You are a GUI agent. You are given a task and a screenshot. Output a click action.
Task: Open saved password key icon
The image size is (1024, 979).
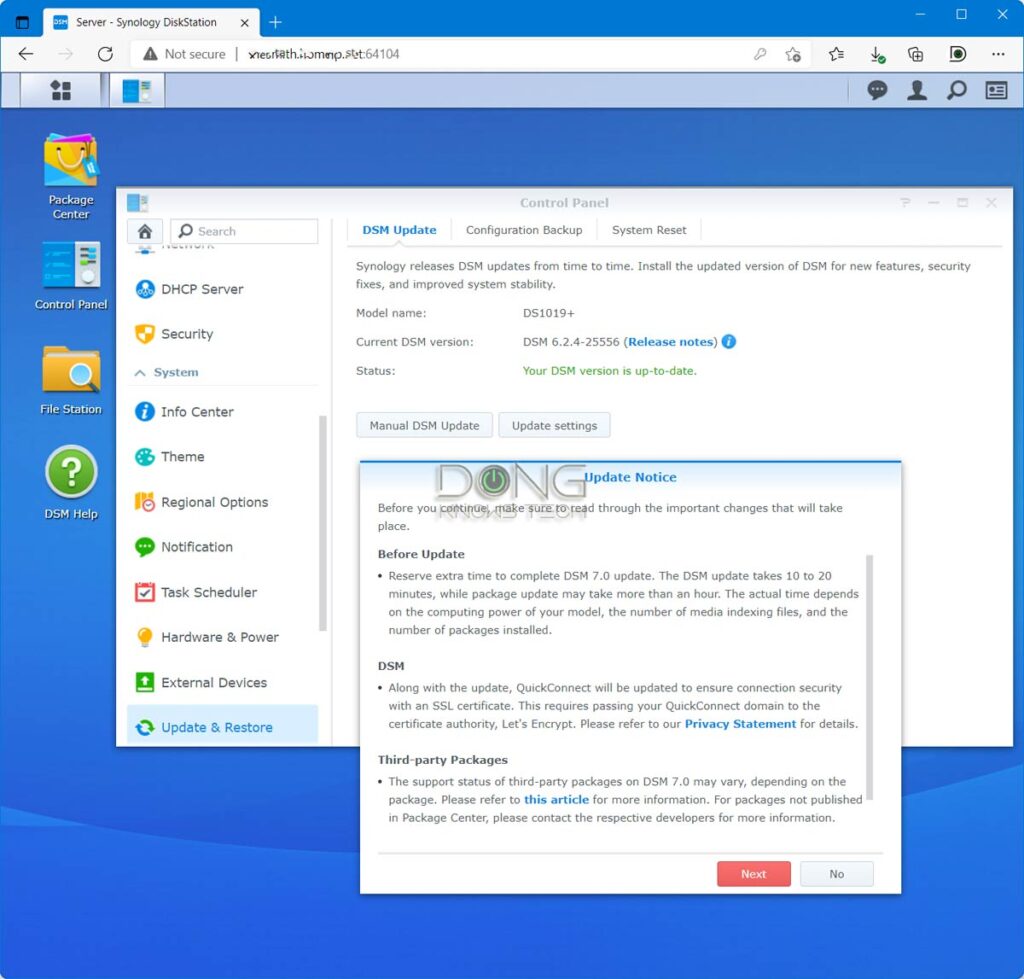pos(760,54)
